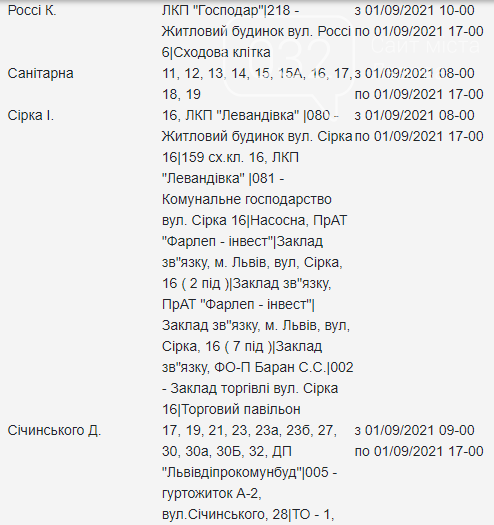Click the Санітарна 'з 01/09/2021 08-00' time
Screen dimensions: 494x525
tap(415, 73)
